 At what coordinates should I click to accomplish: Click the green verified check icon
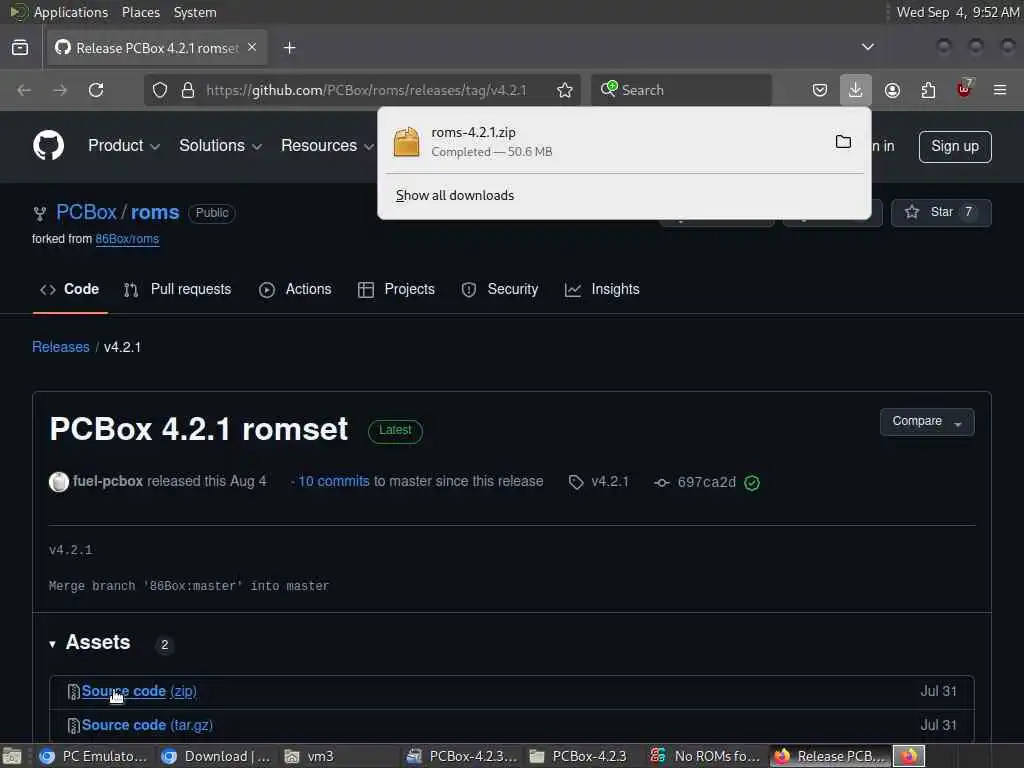752,483
